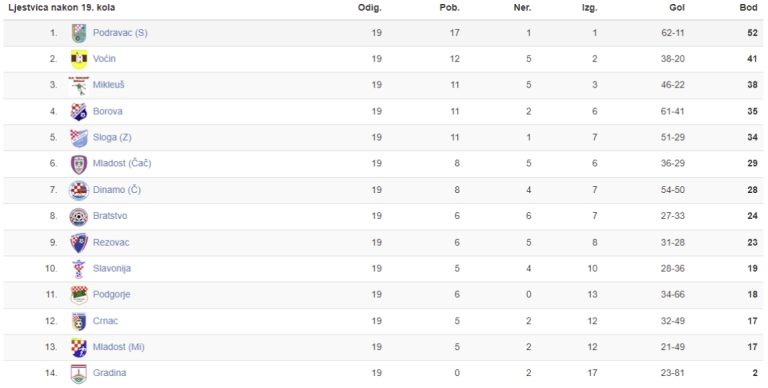Click the yellow Voćin club crest
Viewport: 768px width, 388px height.
click(79, 59)
